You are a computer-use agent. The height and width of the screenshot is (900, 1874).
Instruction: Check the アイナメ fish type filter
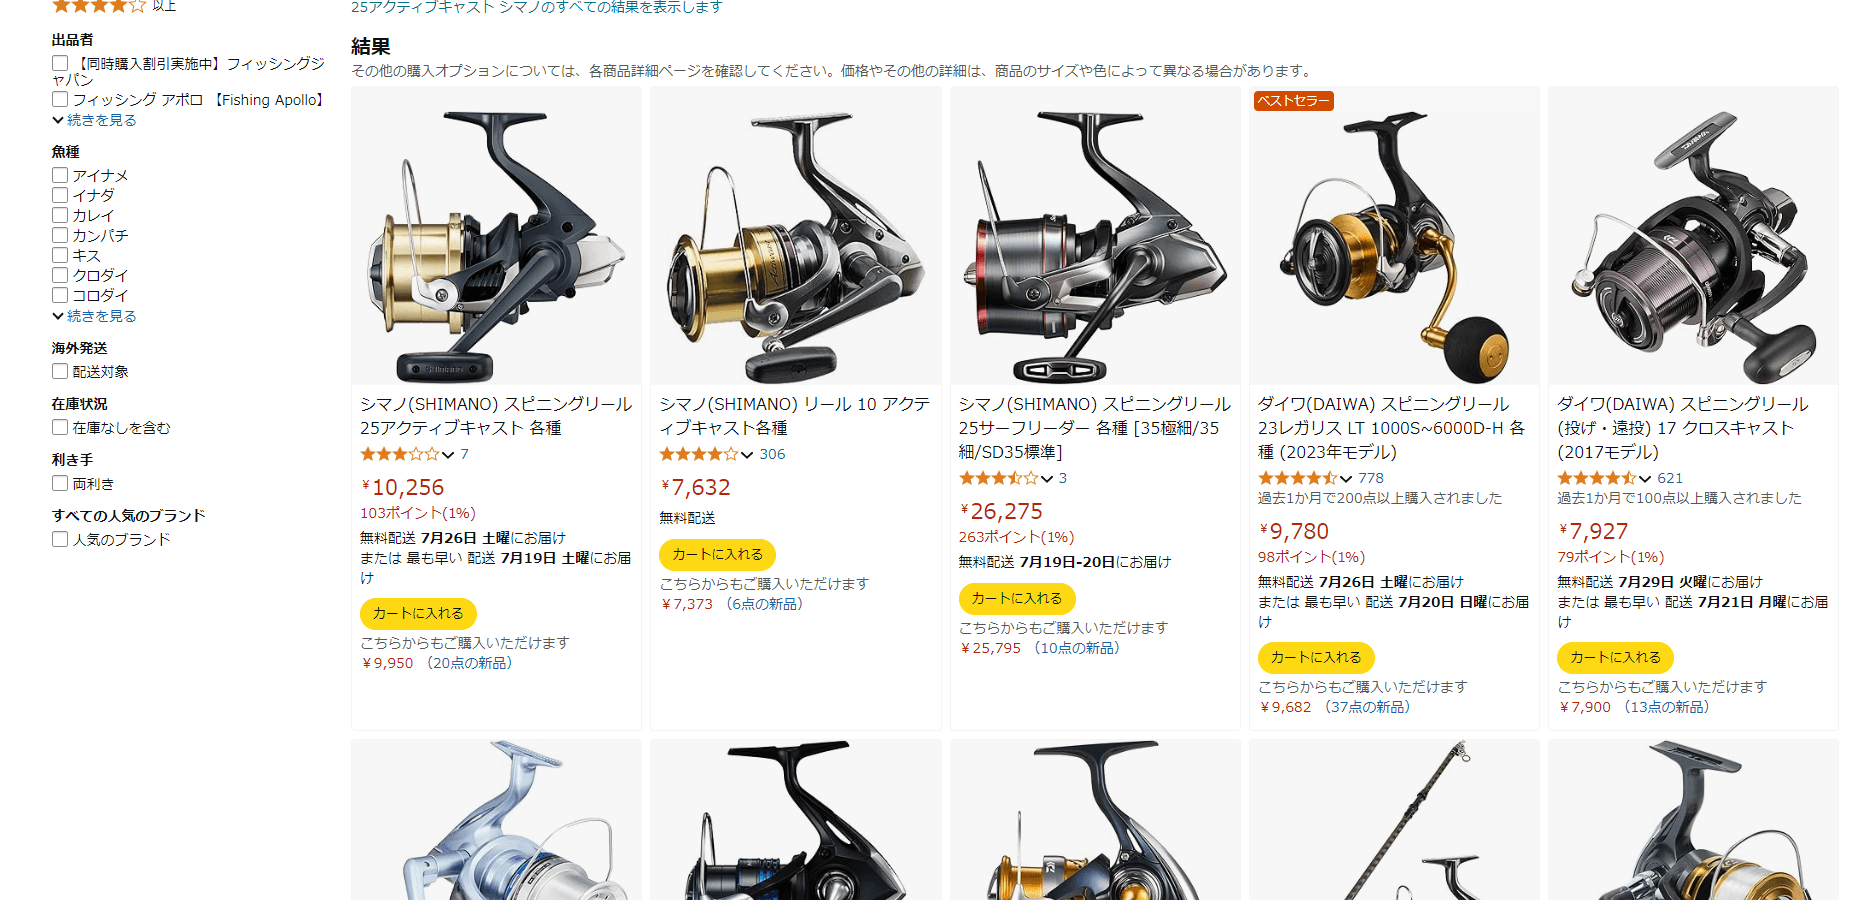click(60, 175)
